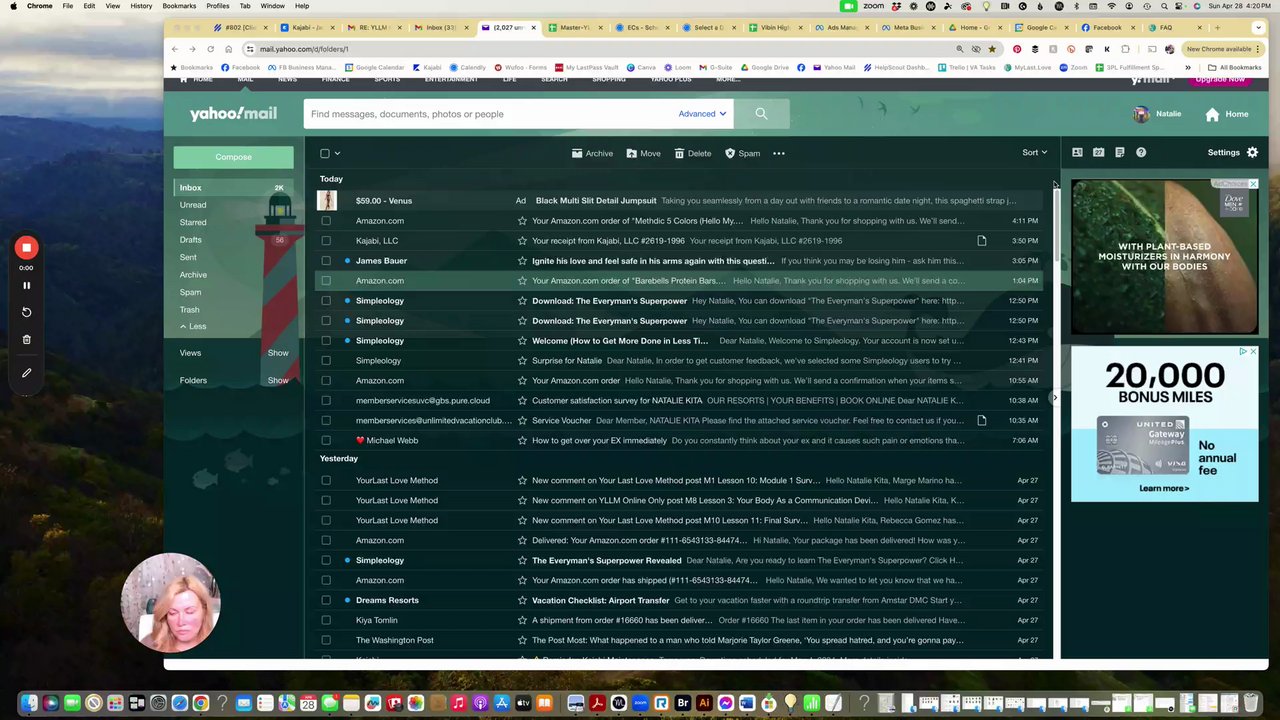
Task: Go to Yahoo Home via house icon
Action: pos(1212,114)
